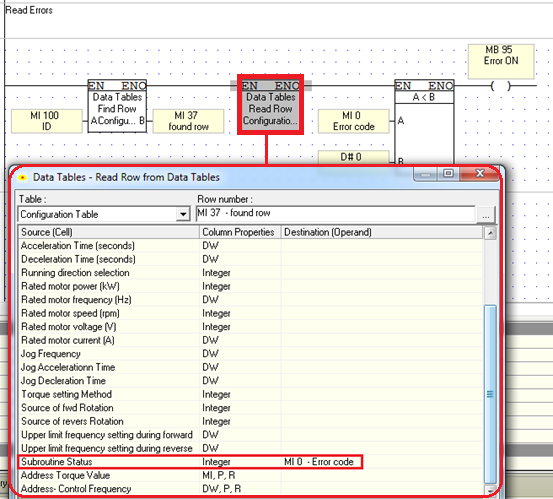Click the MI 0 Error code operand
The height and width of the screenshot is (499, 553).
click(353, 121)
